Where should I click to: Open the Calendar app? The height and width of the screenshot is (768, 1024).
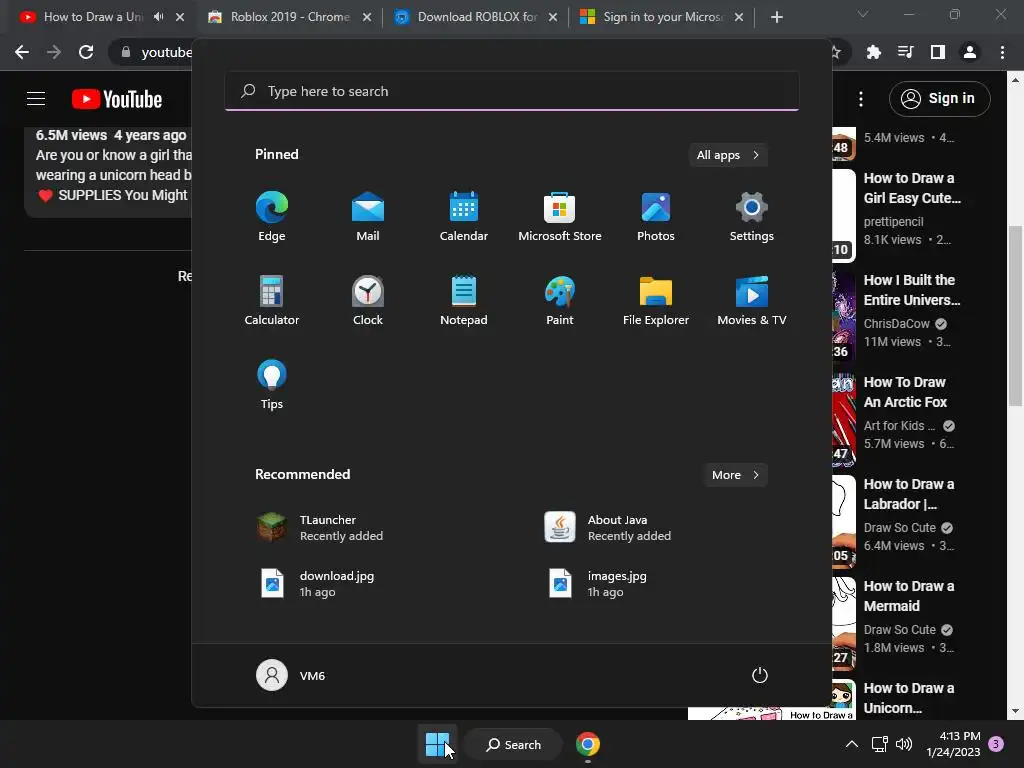(x=464, y=217)
